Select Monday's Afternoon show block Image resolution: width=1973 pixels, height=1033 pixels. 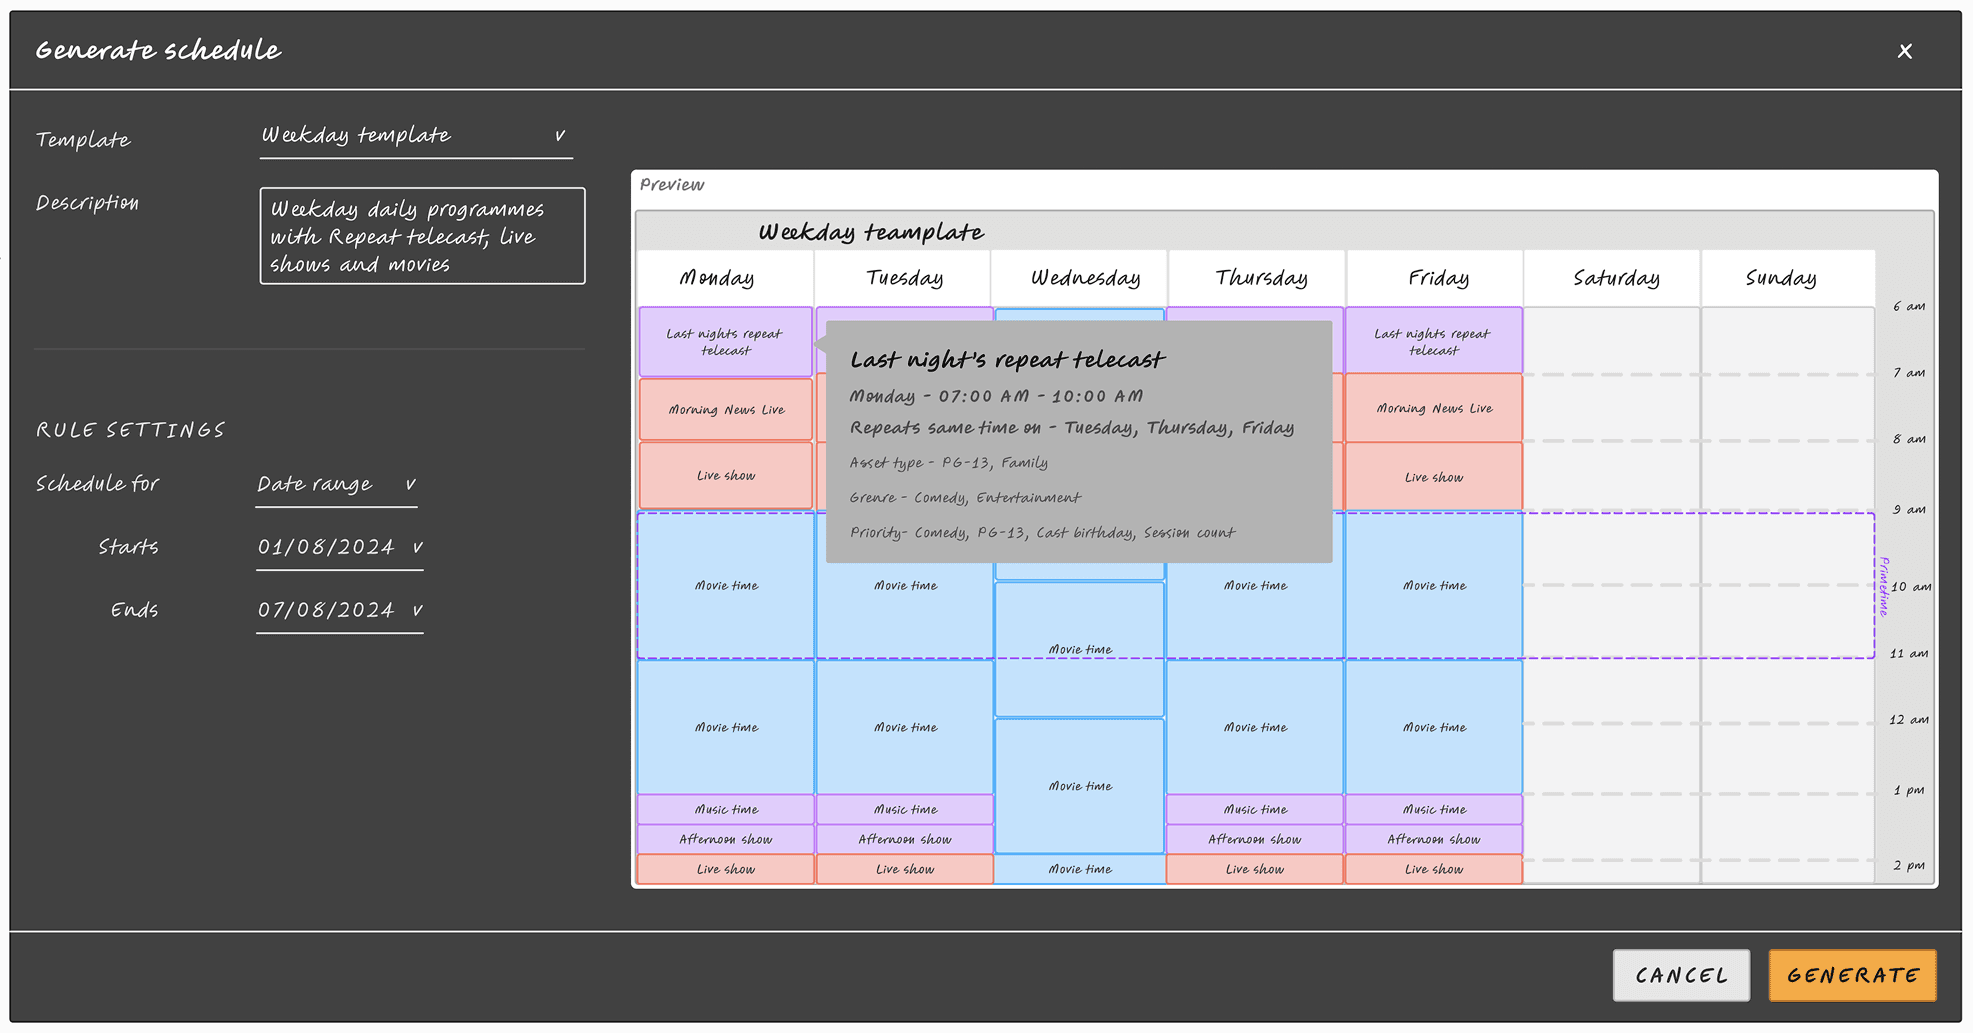pyautogui.click(x=726, y=840)
